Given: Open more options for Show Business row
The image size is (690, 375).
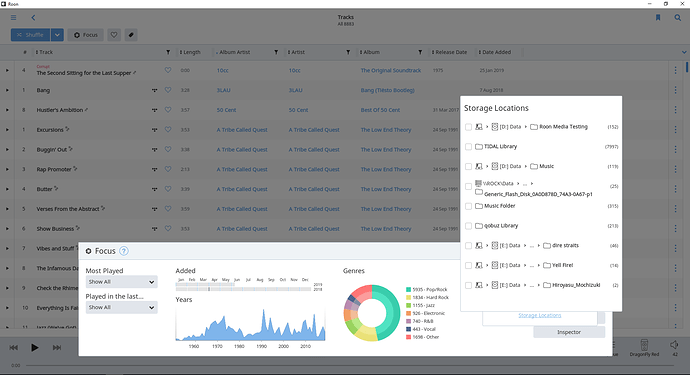Looking at the screenshot, I should click(x=675, y=228).
